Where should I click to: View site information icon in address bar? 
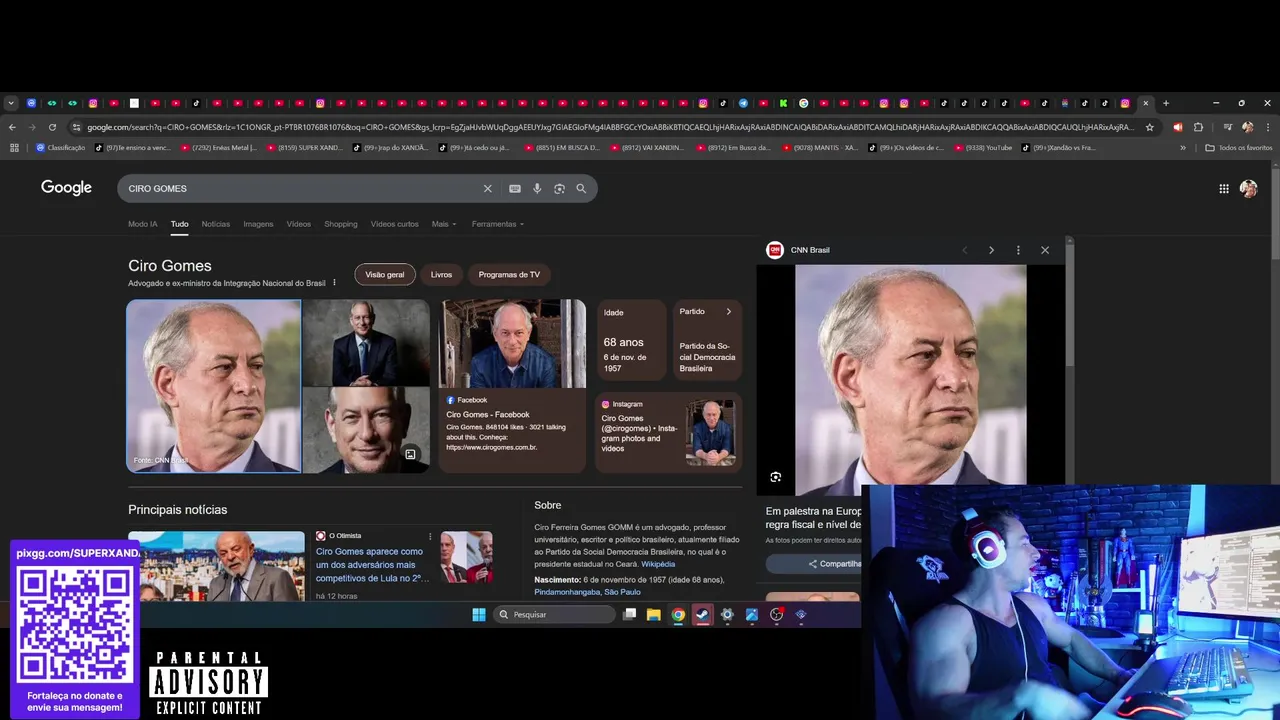pyautogui.click(x=76, y=127)
